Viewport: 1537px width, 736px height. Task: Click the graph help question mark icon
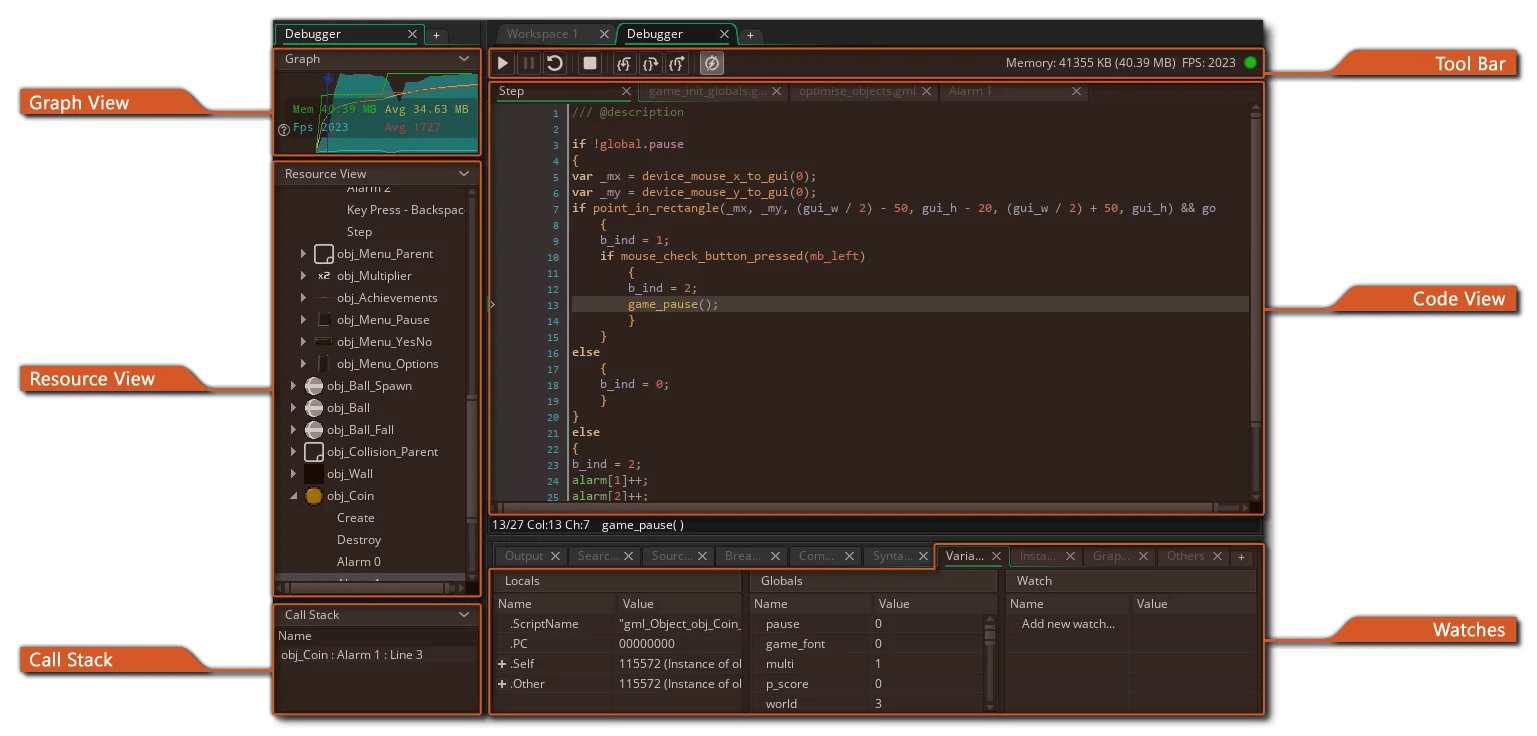283,129
